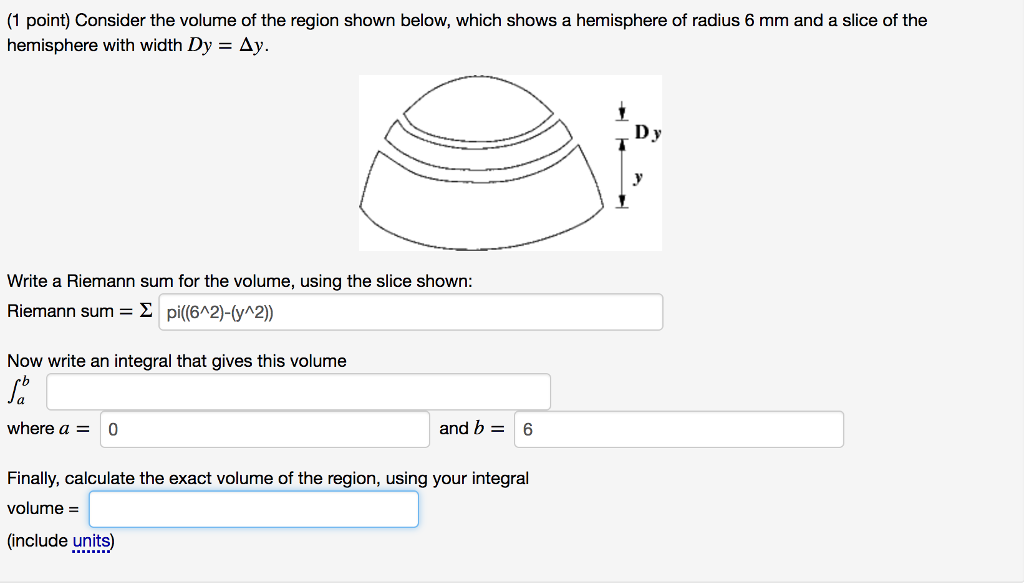This screenshot has height=584, width=1024.
Task: Click the Riemann sum answer field
Action: click(x=410, y=312)
